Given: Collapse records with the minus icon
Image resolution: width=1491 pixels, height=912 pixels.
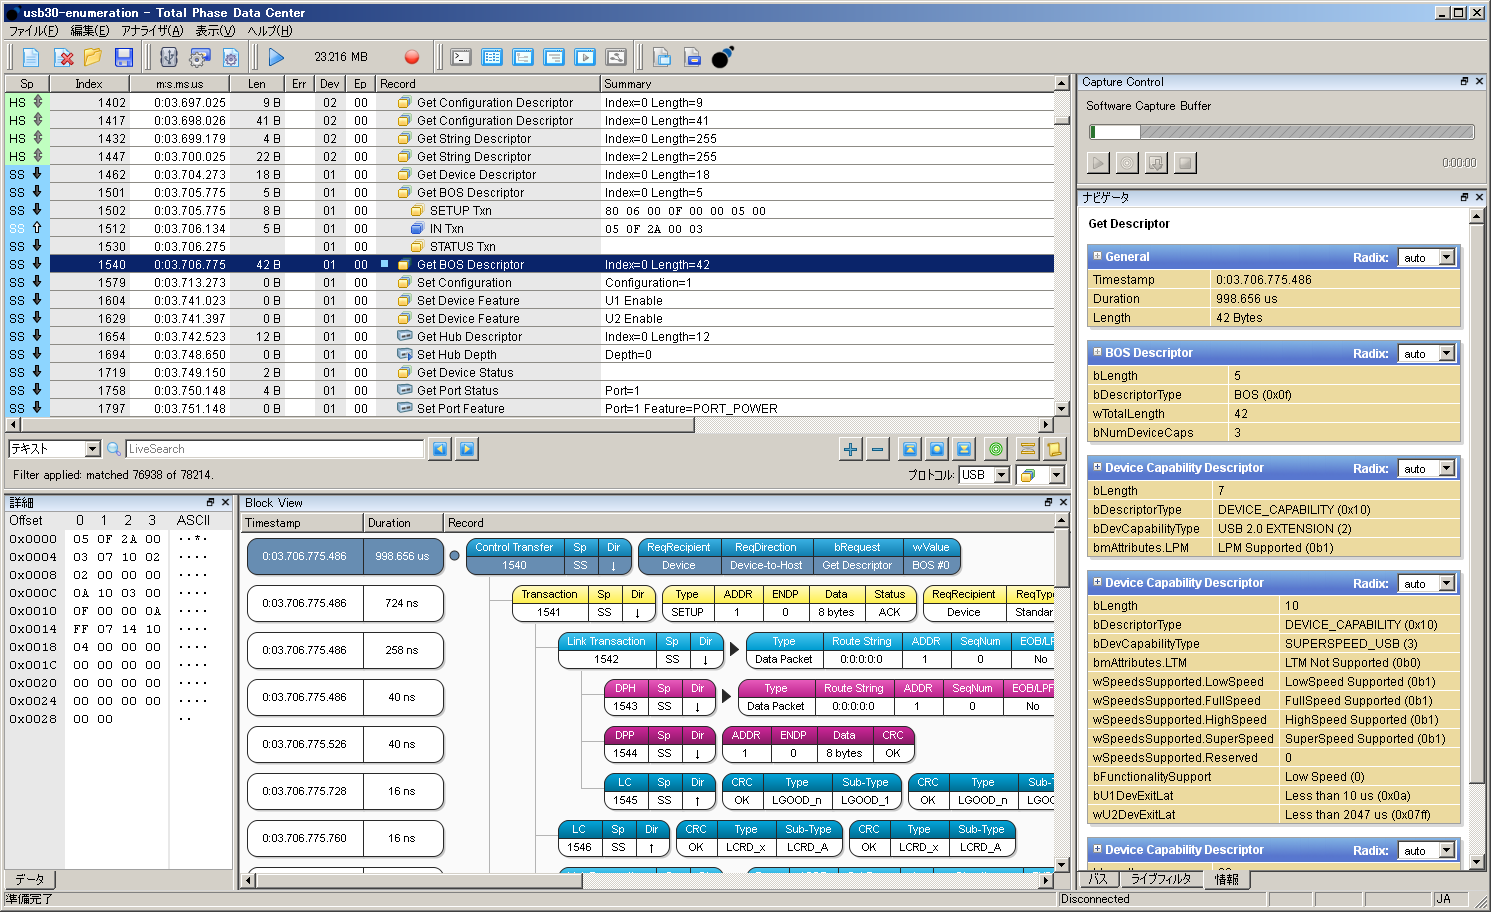Looking at the screenshot, I should 877,449.
